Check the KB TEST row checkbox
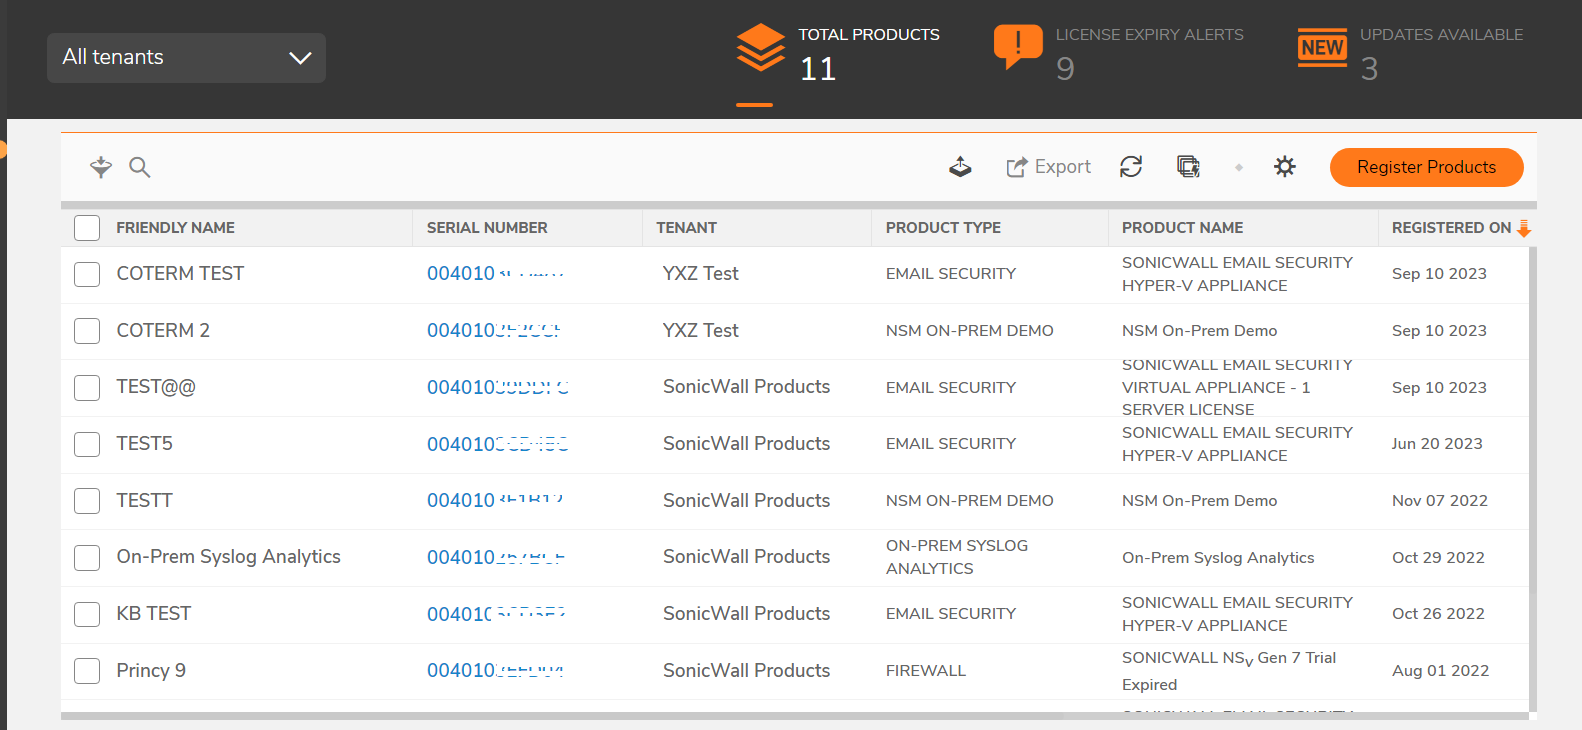 (x=87, y=614)
